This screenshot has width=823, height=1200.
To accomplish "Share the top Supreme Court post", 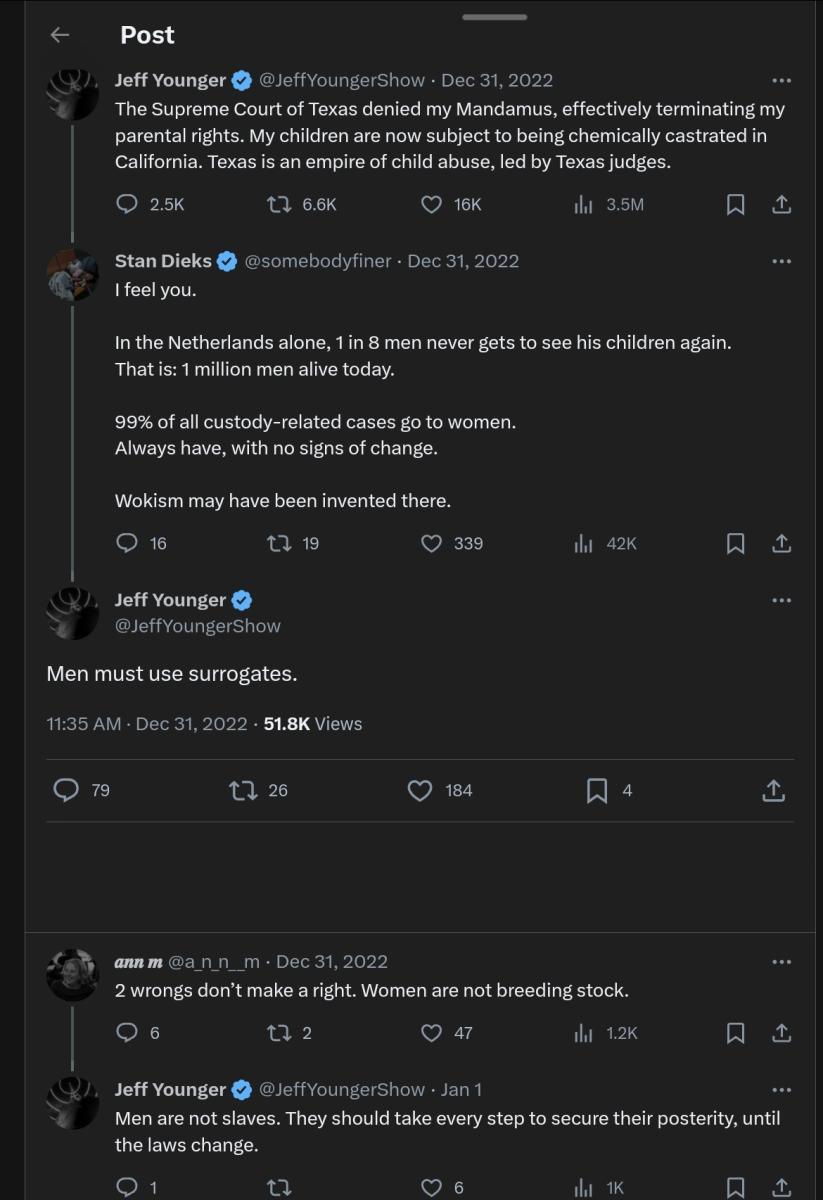I will [782, 204].
